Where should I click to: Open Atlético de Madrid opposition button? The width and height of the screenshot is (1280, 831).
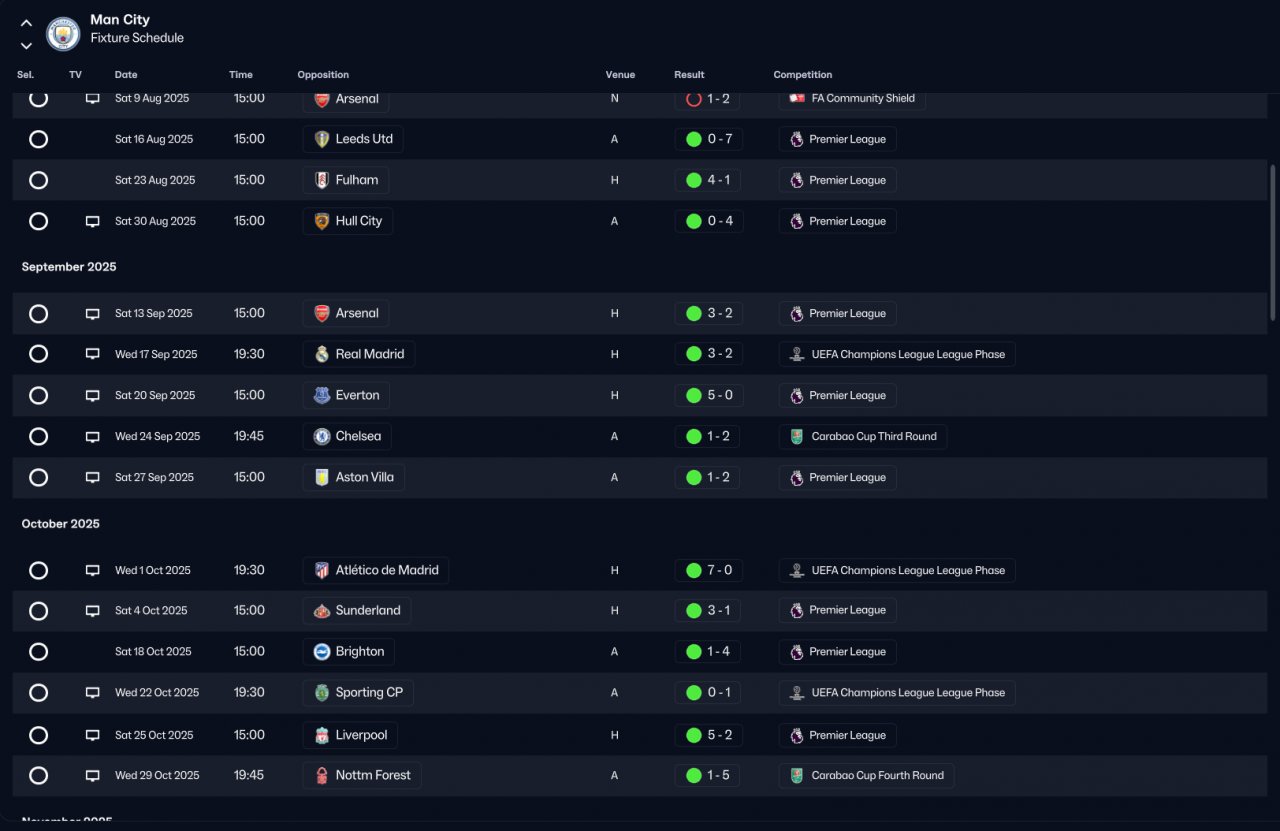click(x=376, y=571)
